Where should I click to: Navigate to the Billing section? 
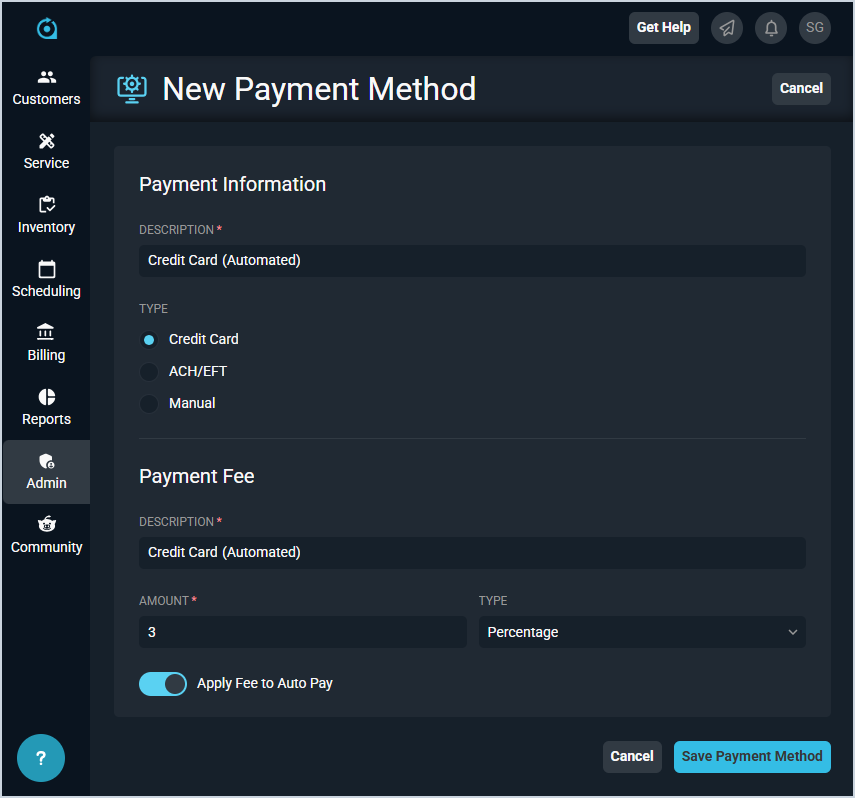click(46, 344)
